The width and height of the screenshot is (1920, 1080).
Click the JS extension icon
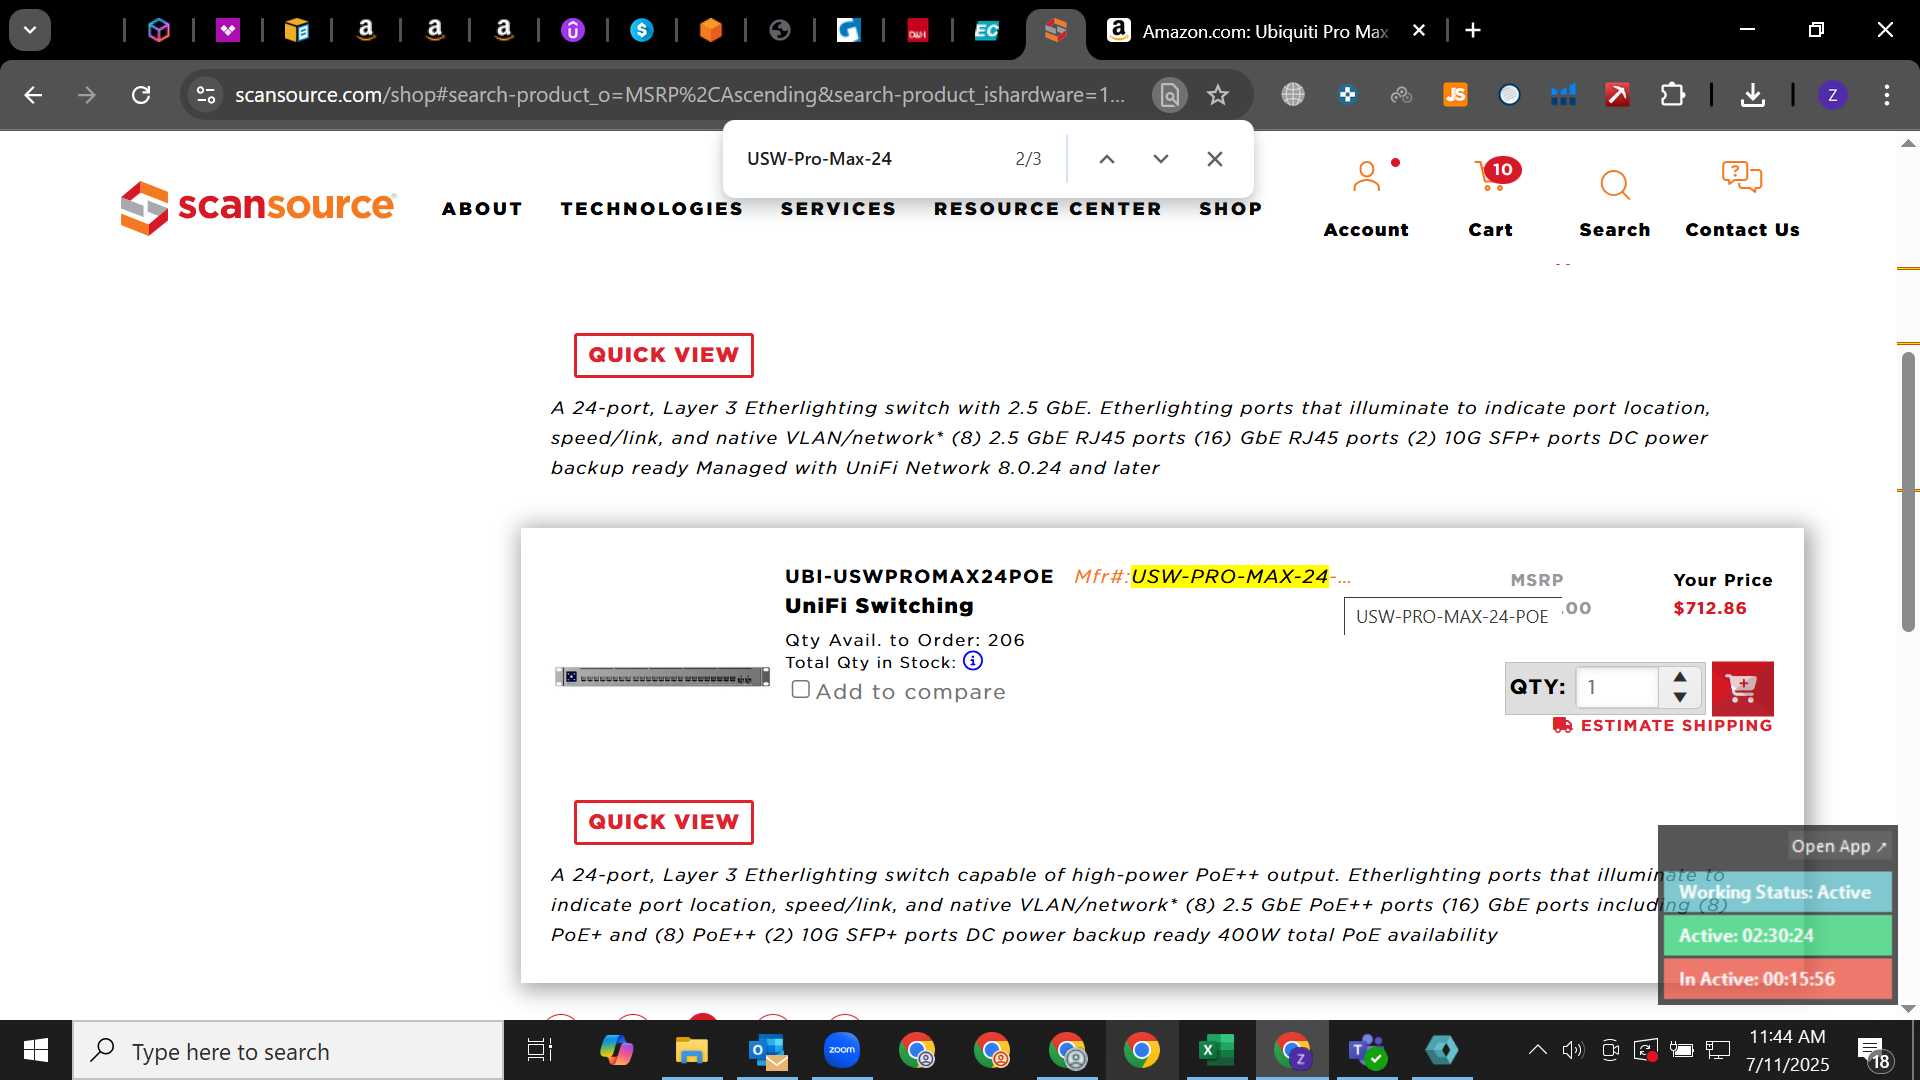point(1456,95)
